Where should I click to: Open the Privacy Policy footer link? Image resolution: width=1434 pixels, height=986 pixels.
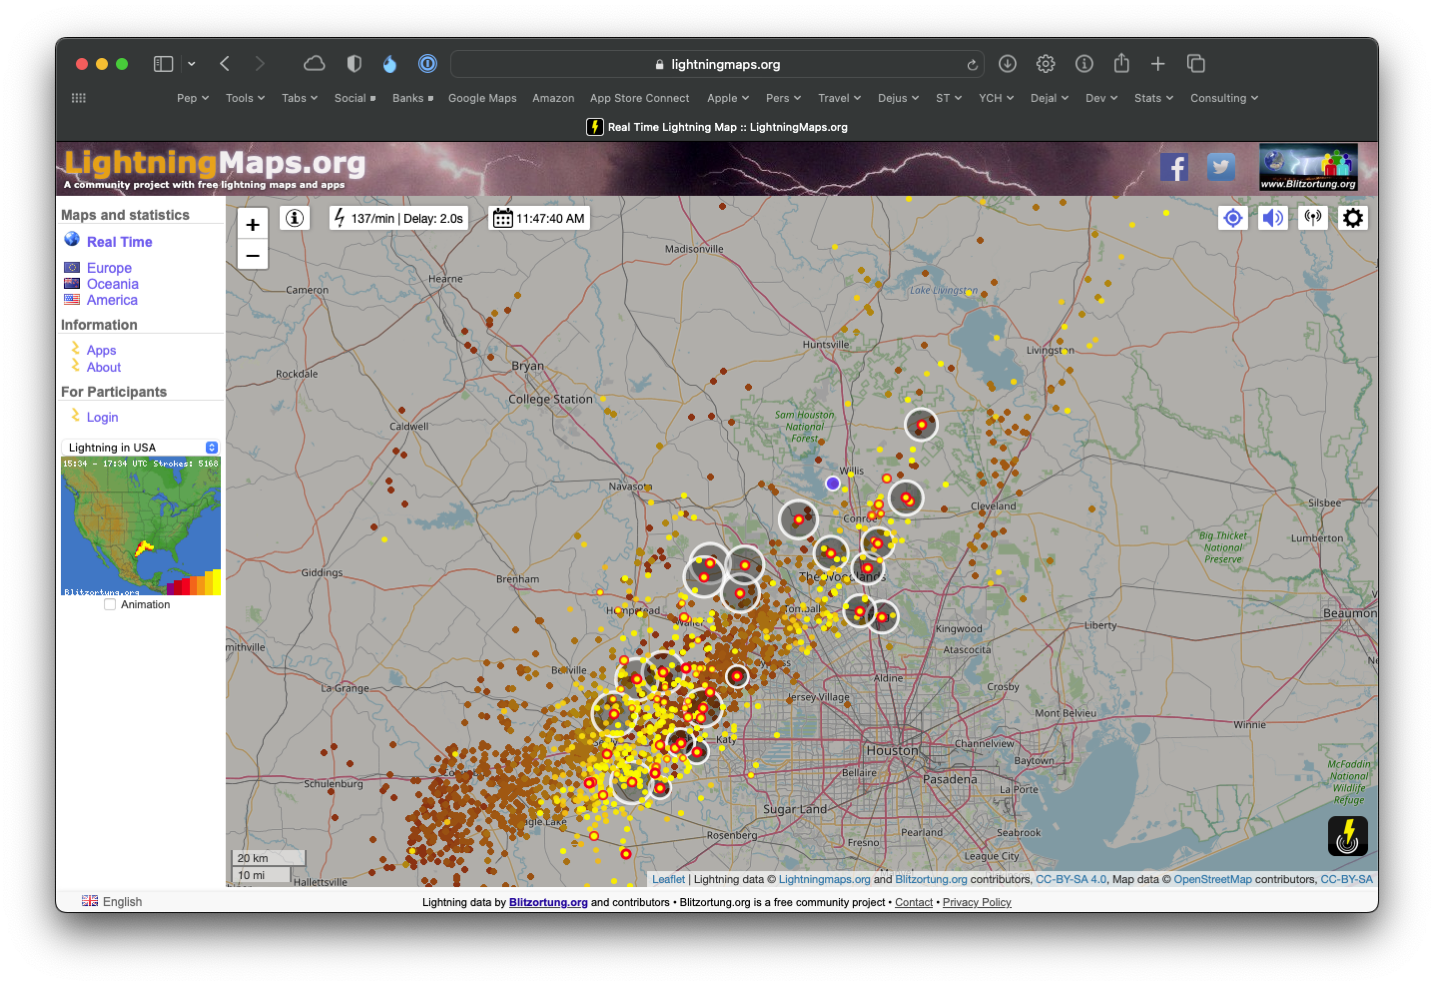point(977,902)
